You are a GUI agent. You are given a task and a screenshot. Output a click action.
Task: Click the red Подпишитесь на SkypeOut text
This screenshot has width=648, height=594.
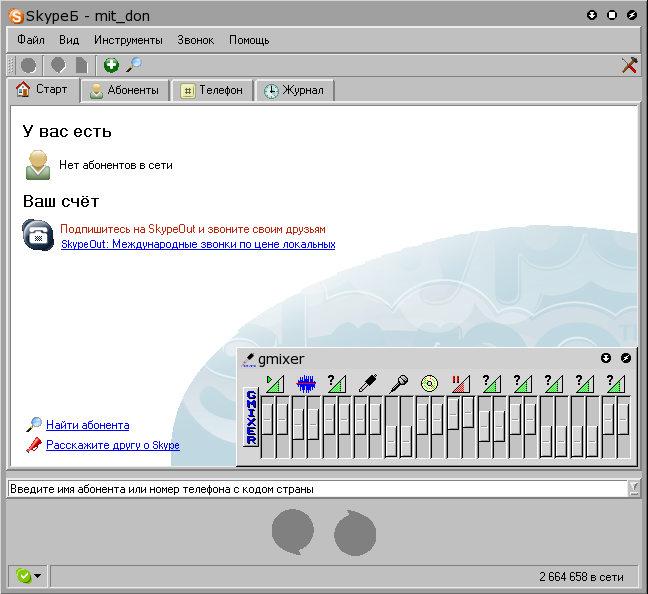click(193, 229)
